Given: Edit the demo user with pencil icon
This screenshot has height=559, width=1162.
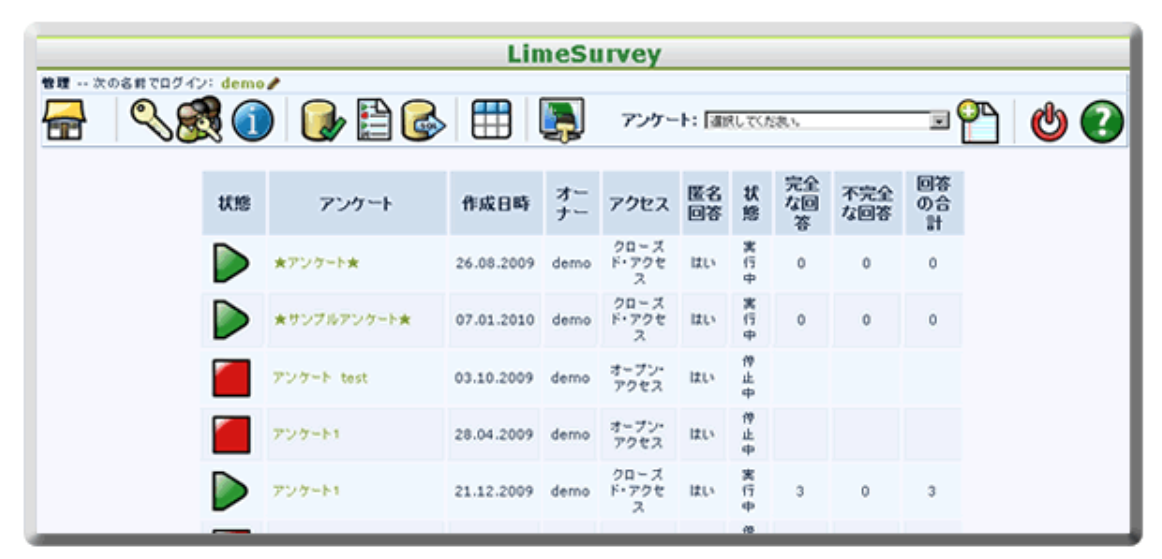Looking at the screenshot, I should (273, 84).
